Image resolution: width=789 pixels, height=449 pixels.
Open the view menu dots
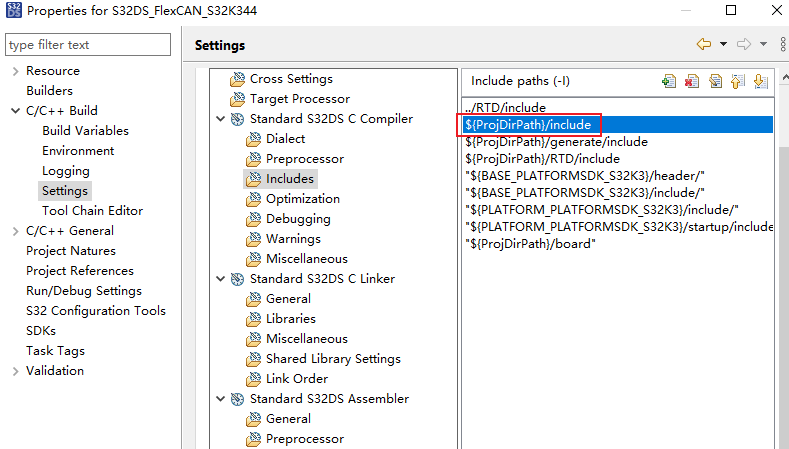783,44
